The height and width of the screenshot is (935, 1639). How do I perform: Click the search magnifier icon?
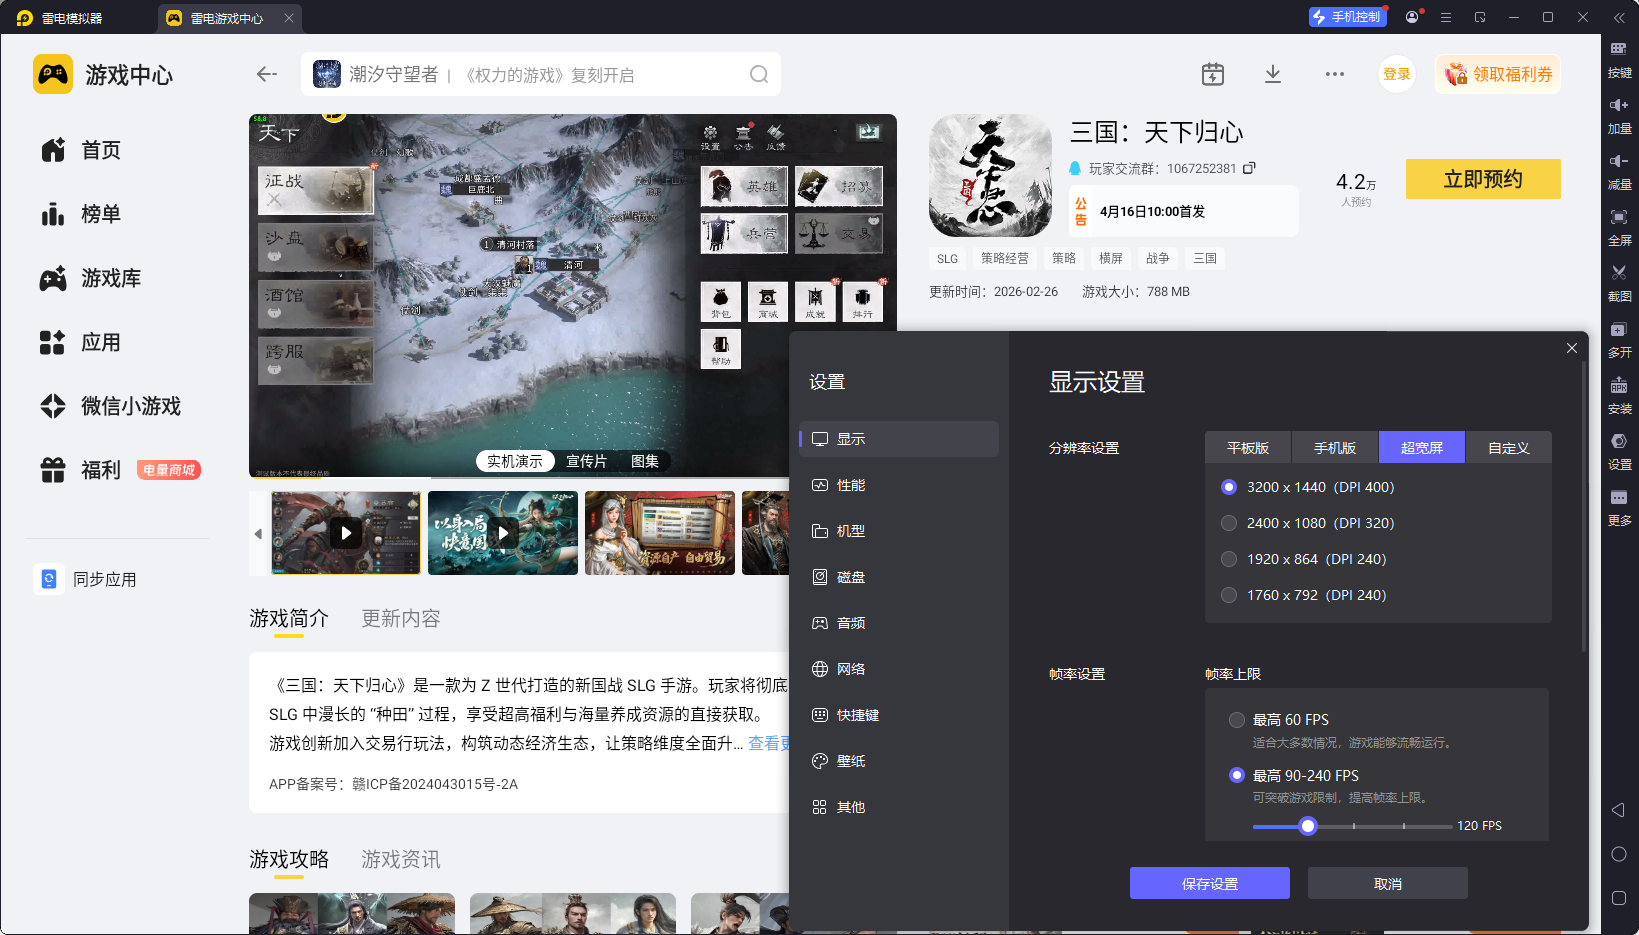tap(759, 74)
